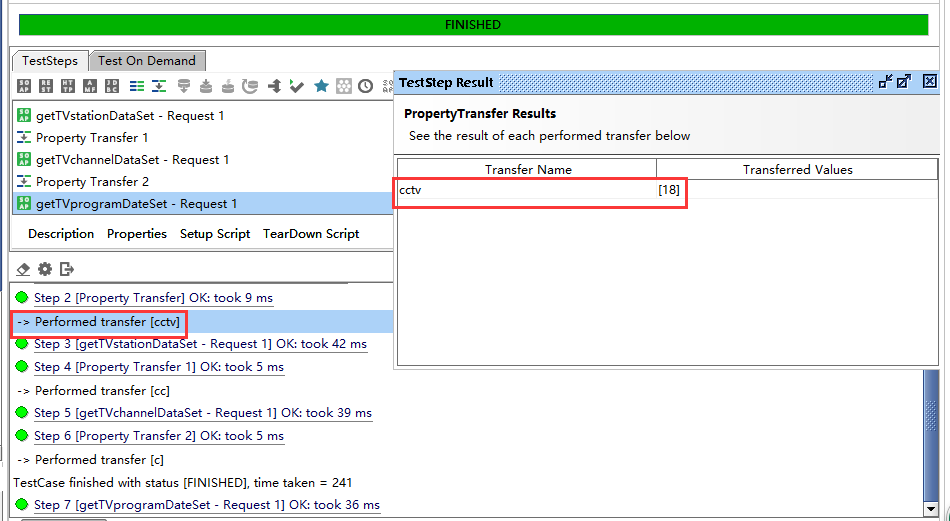Image resolution: width=950 pixels, height=521 pixels.
Task: Click the Transferred Values column header
Action: (797, 170)
